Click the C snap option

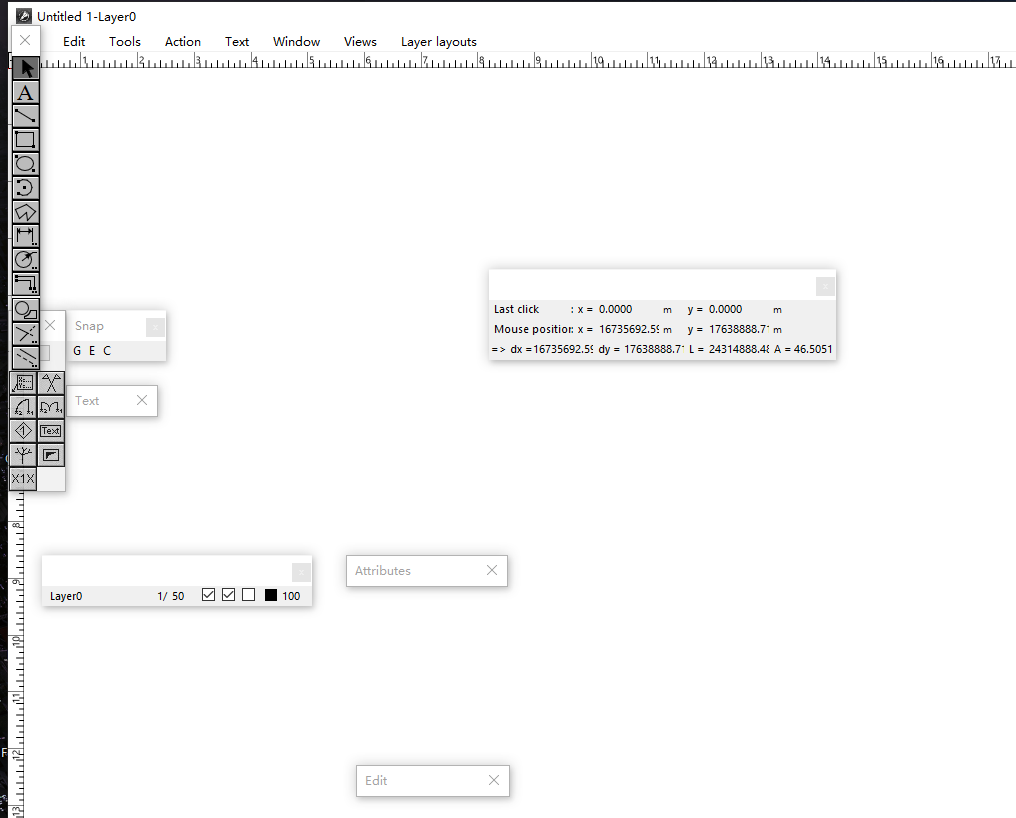point(107,351)
